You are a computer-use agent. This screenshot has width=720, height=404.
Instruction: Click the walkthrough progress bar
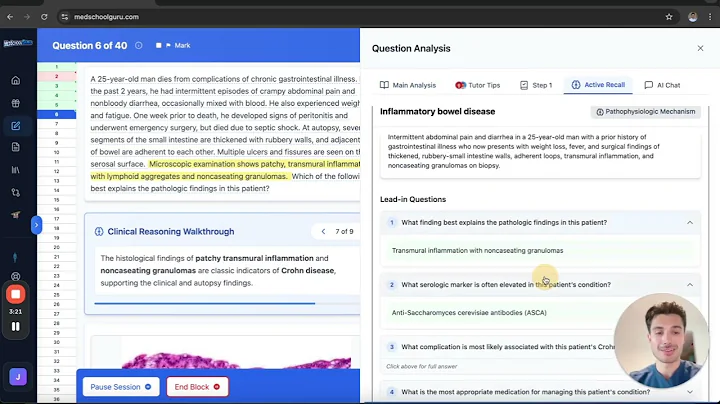[227, 303]
